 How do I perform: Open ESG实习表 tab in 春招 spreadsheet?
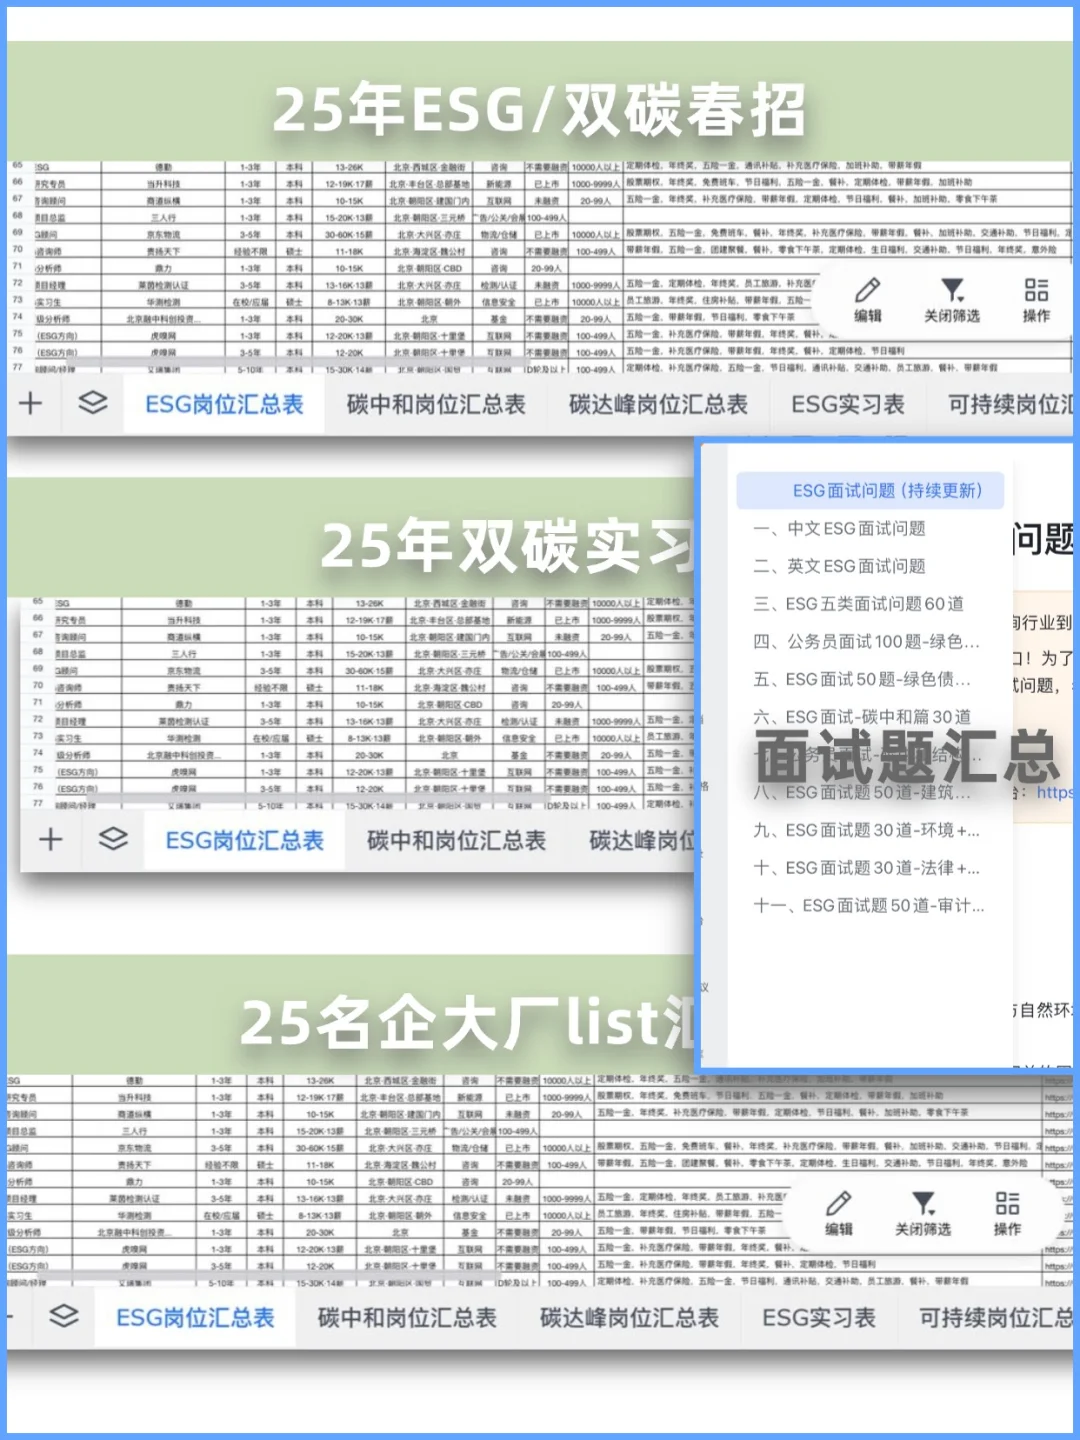click(x=848, y=405)
